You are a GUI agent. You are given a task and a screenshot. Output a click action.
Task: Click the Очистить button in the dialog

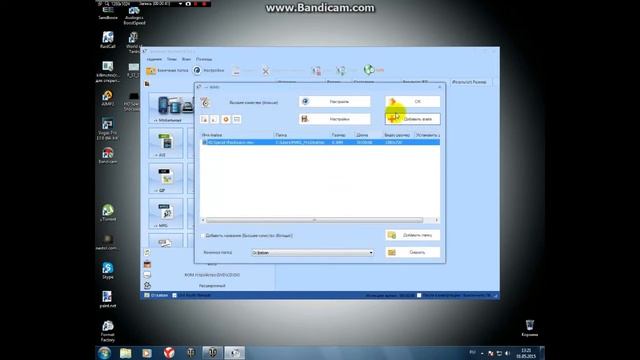pos(413,252)
